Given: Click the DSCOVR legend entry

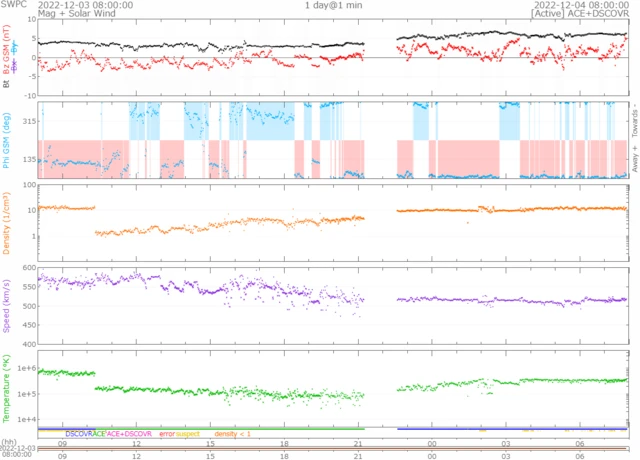Looking at the screenshot, I should [78, 435].
